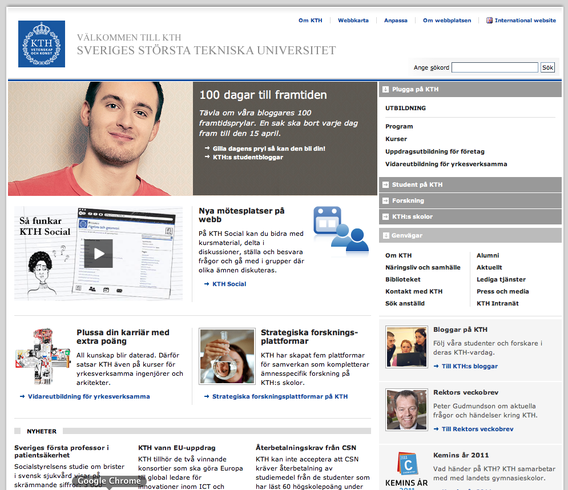Collapse the Genvägar section

point(386,235)
